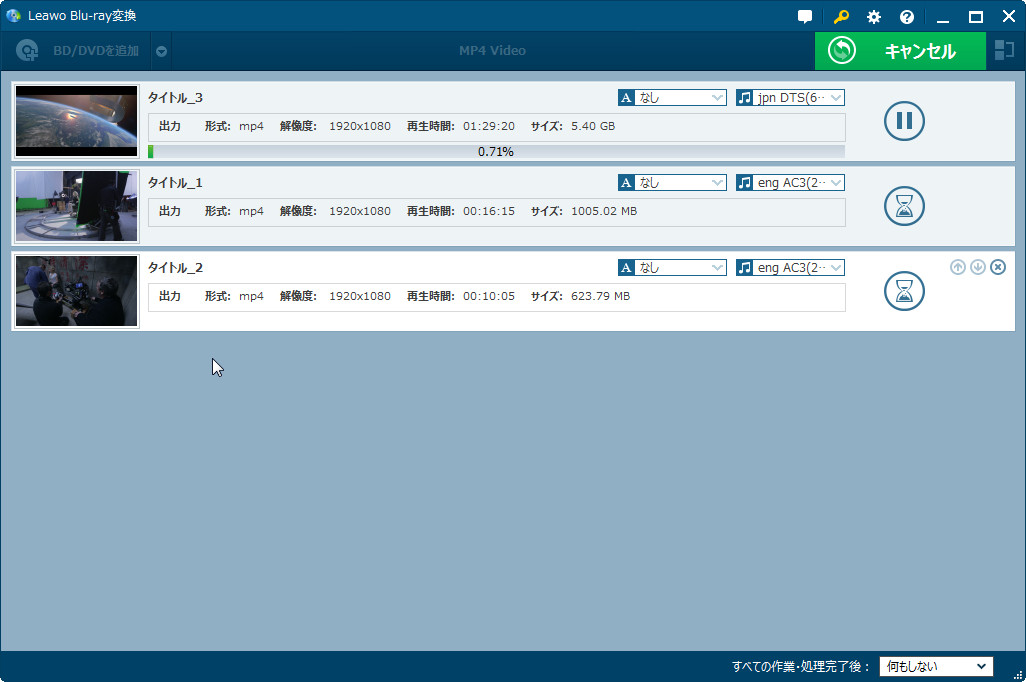Open the 何もしない post-task dropdown
Viewport: 1026px width, 682px height.
click(x=935, y=666)
